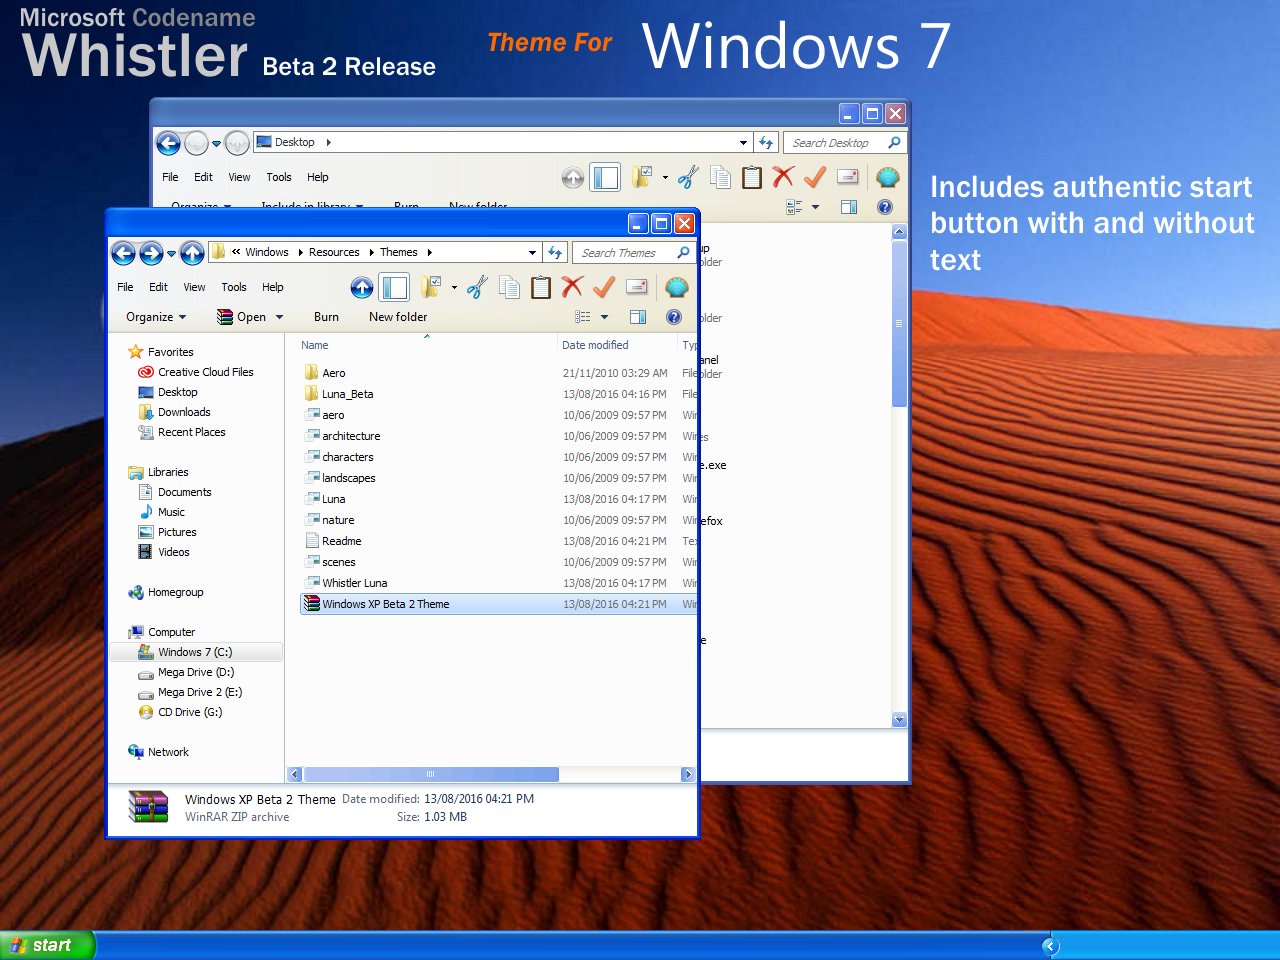Toggle the preview pane in Desktop window
The image size is (1280, 960).
849,207
